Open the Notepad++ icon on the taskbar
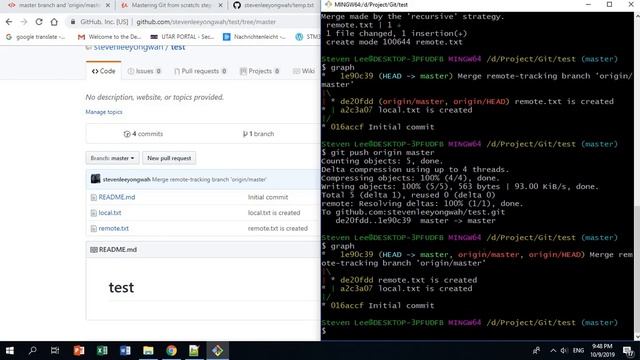Image resolution: width=640 pixels, height=360 pixels. click(194, 350)
